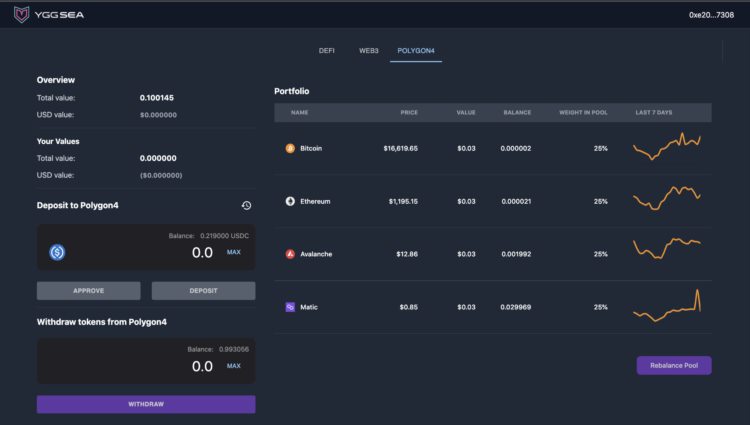Open deposit history clock icon
Screen dimensions: 750x425
[246, 205]
